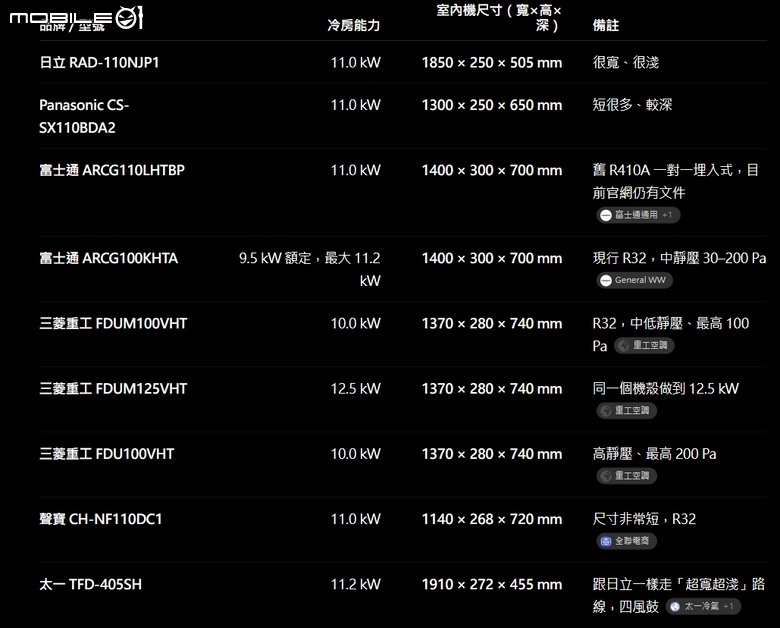This screenshot has height=628, width=780.
Task: Click the 備註 column header
Action: [x=605, y=25]
